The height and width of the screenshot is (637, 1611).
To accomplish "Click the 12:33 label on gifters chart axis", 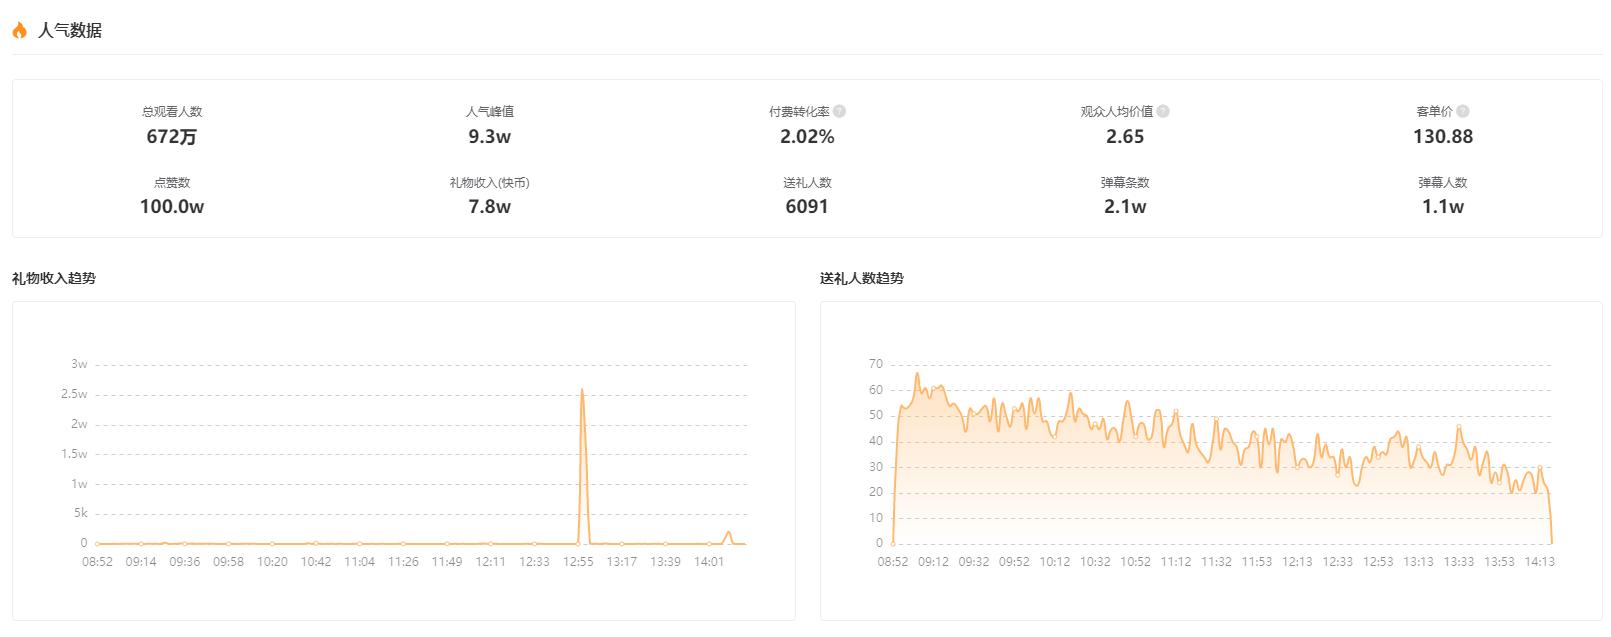I will click(x=1338, y=562).
